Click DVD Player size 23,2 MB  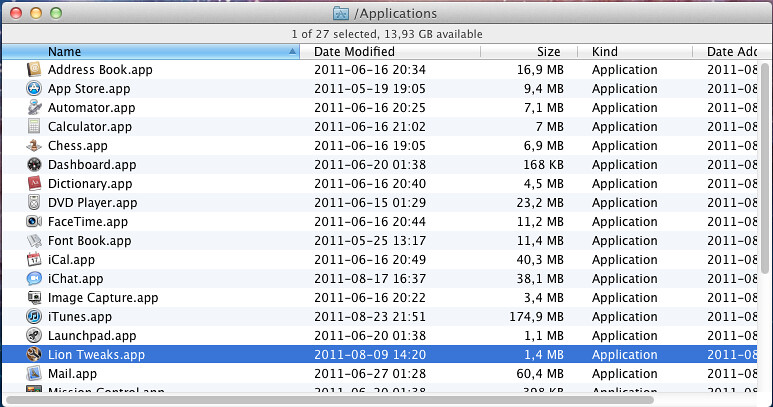coord(540,203)
